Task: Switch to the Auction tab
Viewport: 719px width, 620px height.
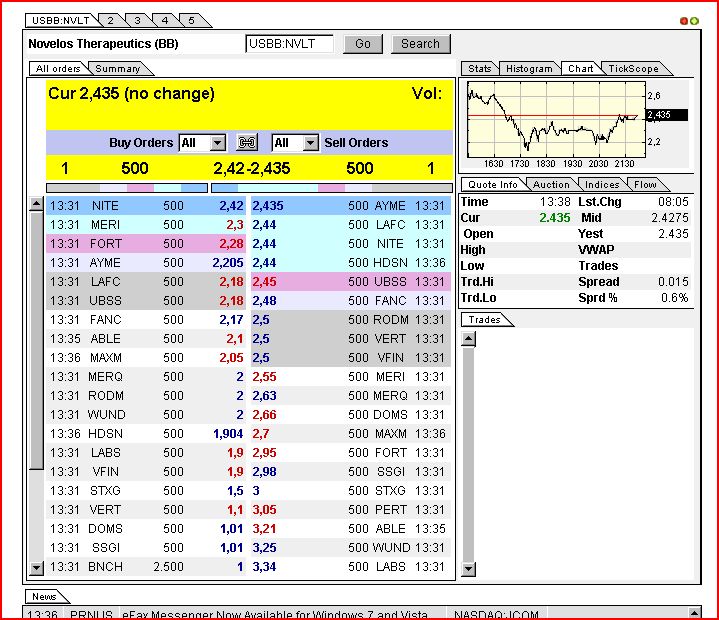Action: point(551,184)
